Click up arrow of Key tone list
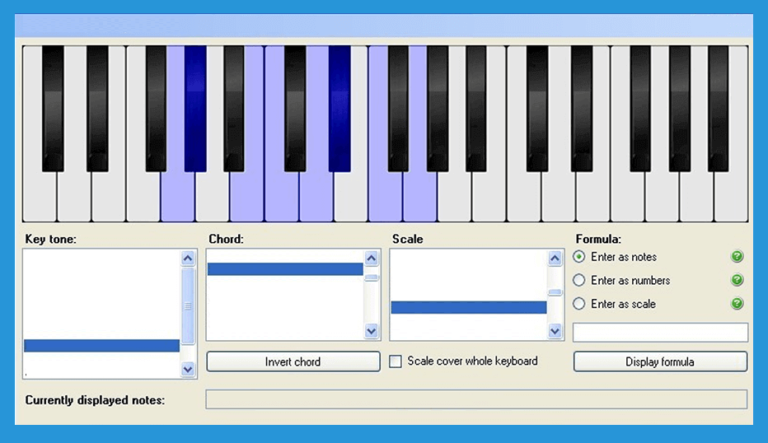Screen dimensions: 768x443 188,258
